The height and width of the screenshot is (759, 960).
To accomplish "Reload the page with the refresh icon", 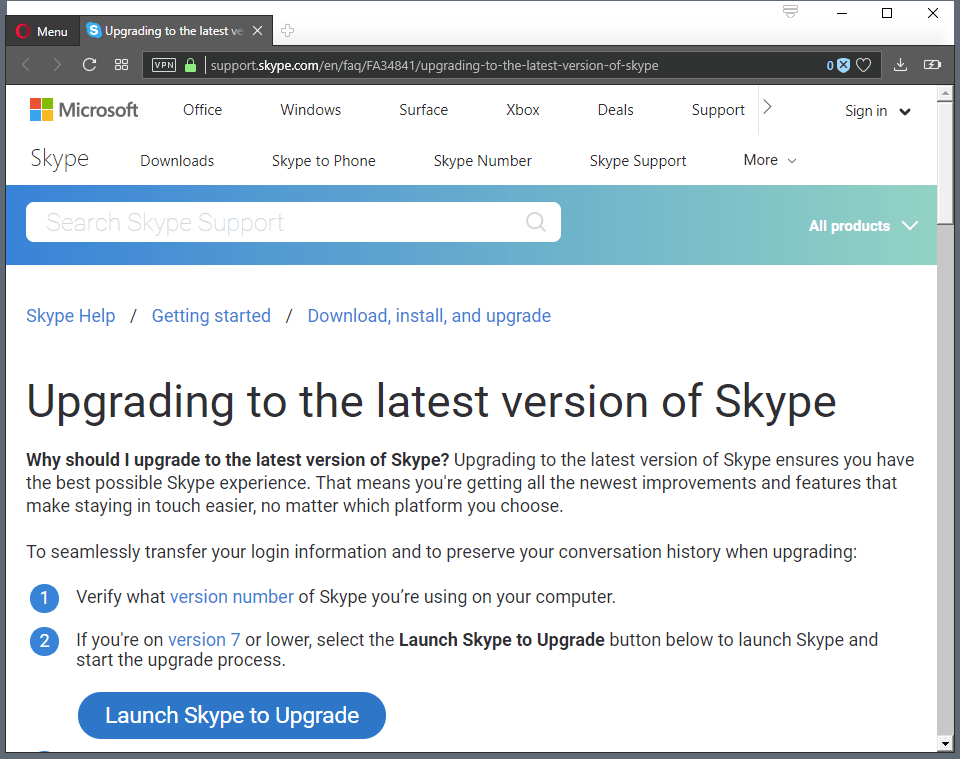I will pos(89,65).
